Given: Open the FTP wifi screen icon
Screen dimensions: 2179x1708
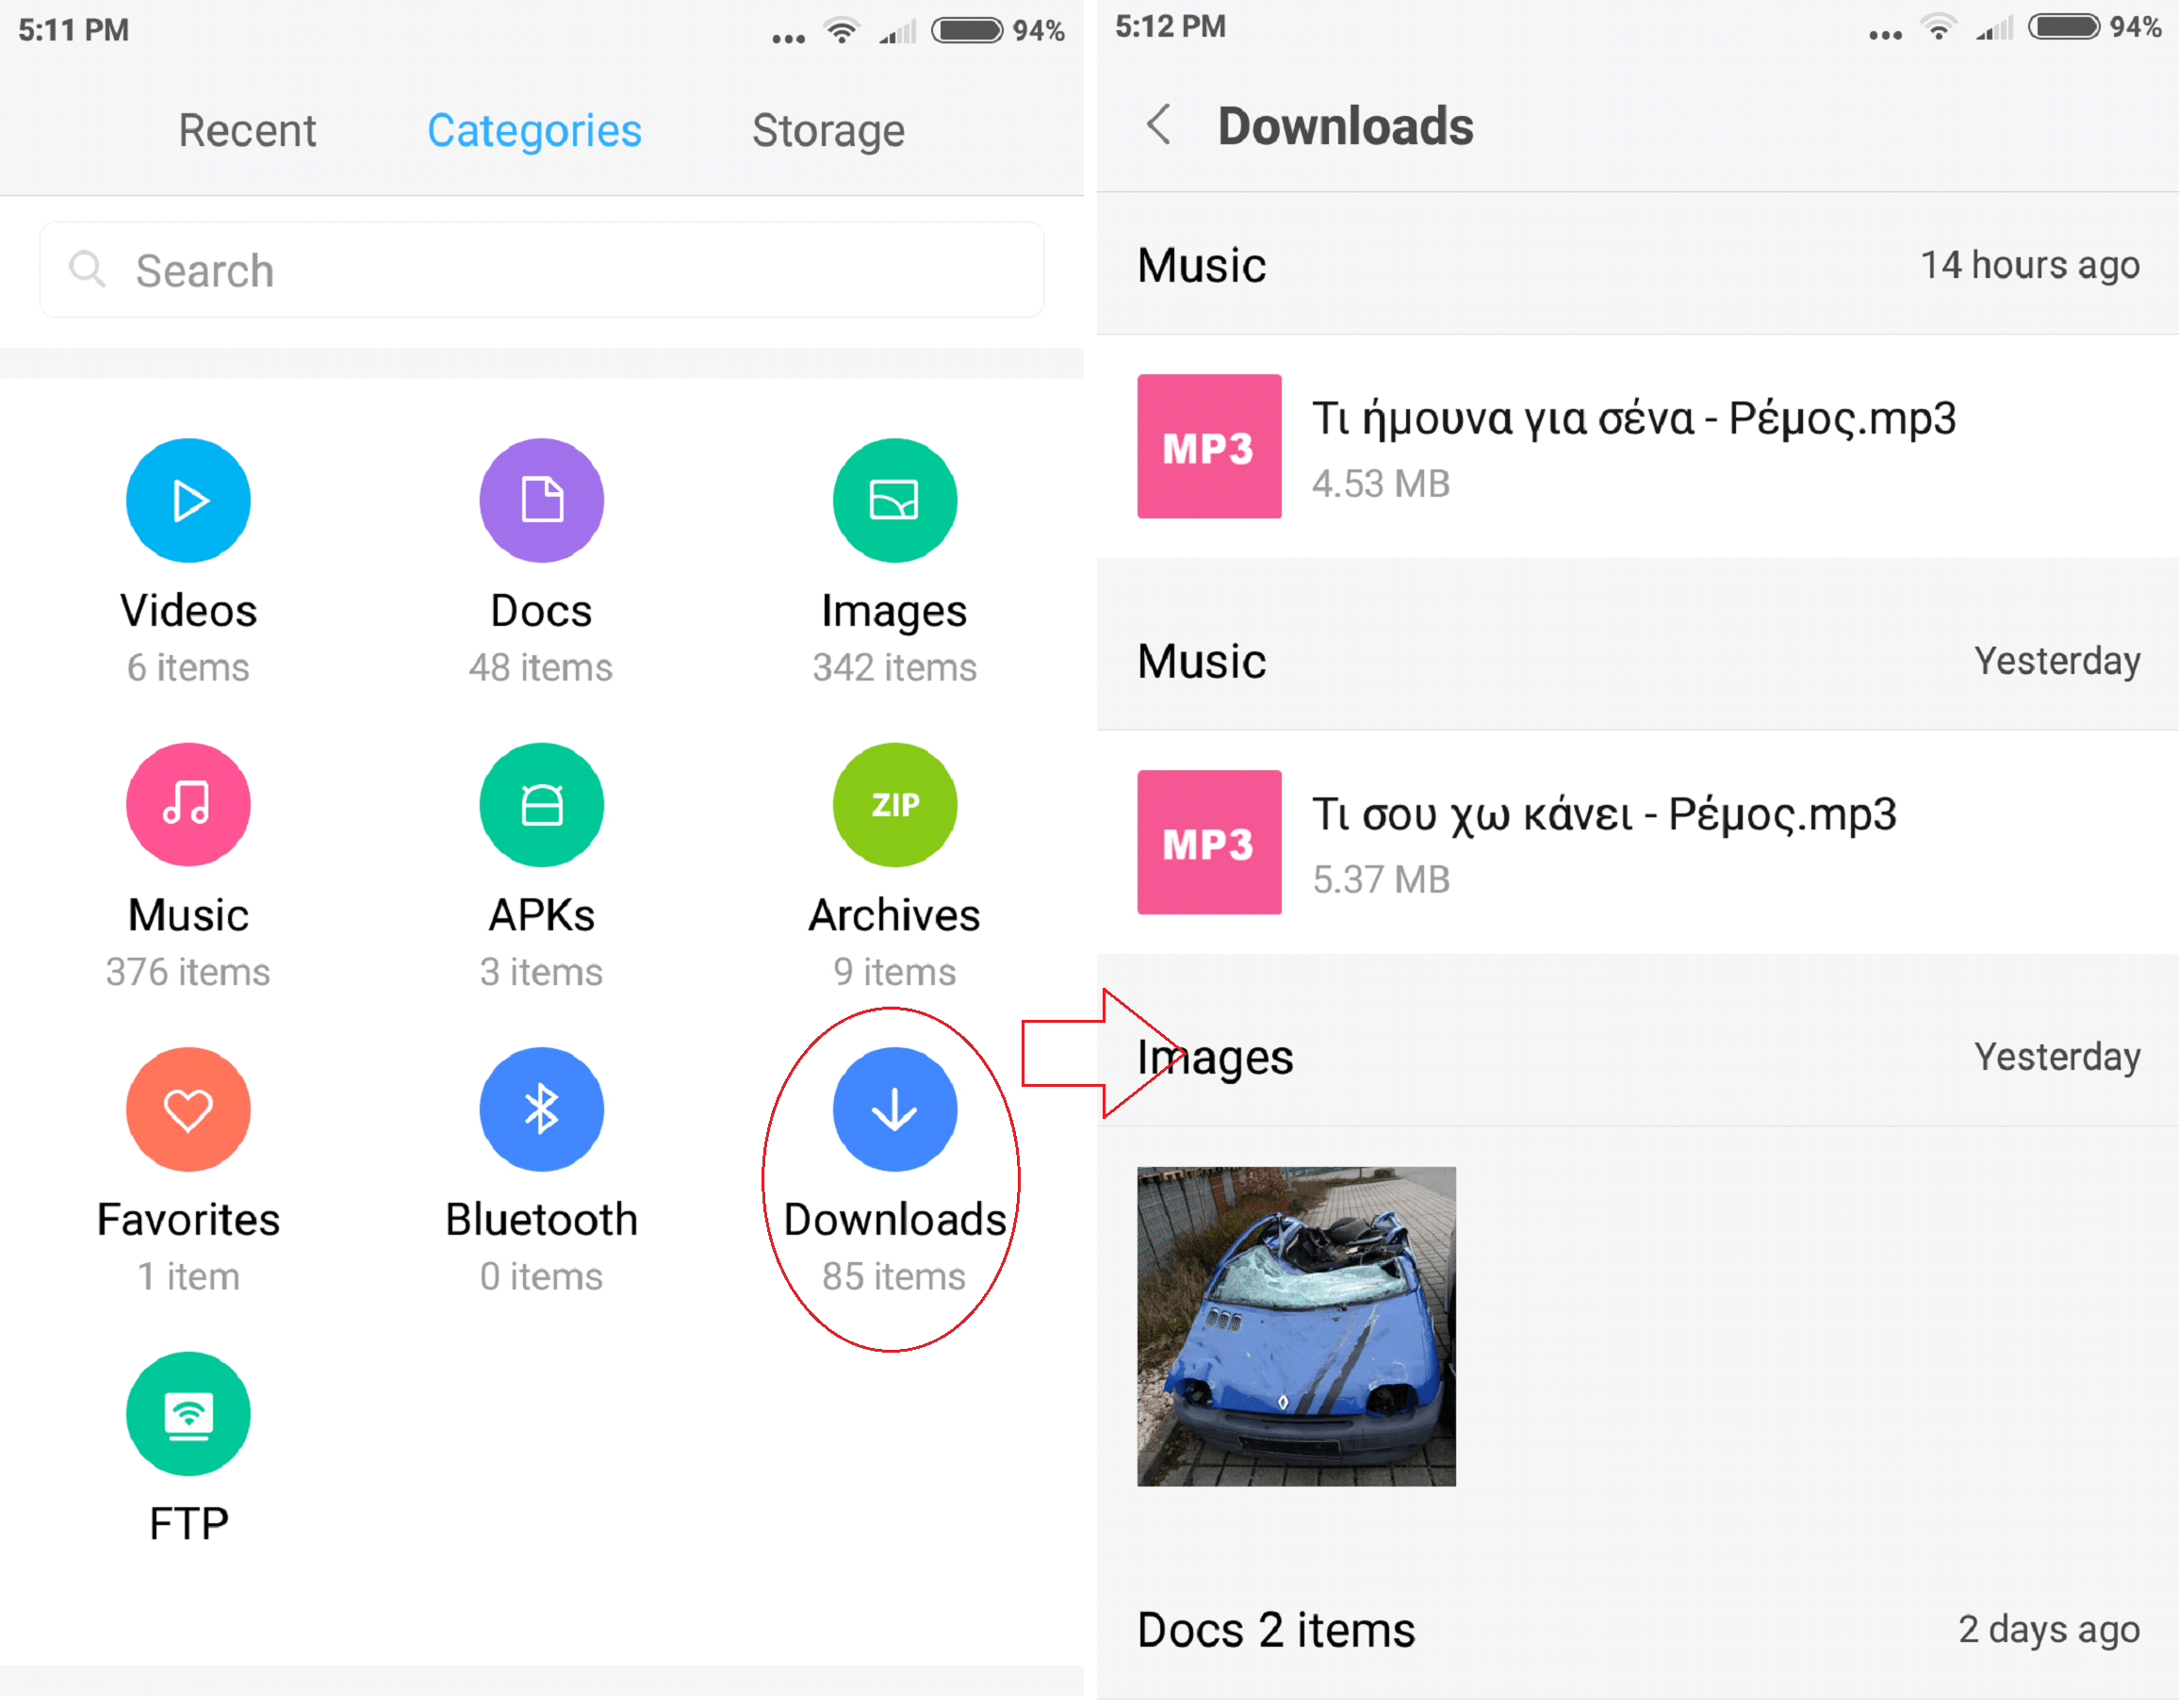Looking at the screenshot, I should tap(188, 1413).
